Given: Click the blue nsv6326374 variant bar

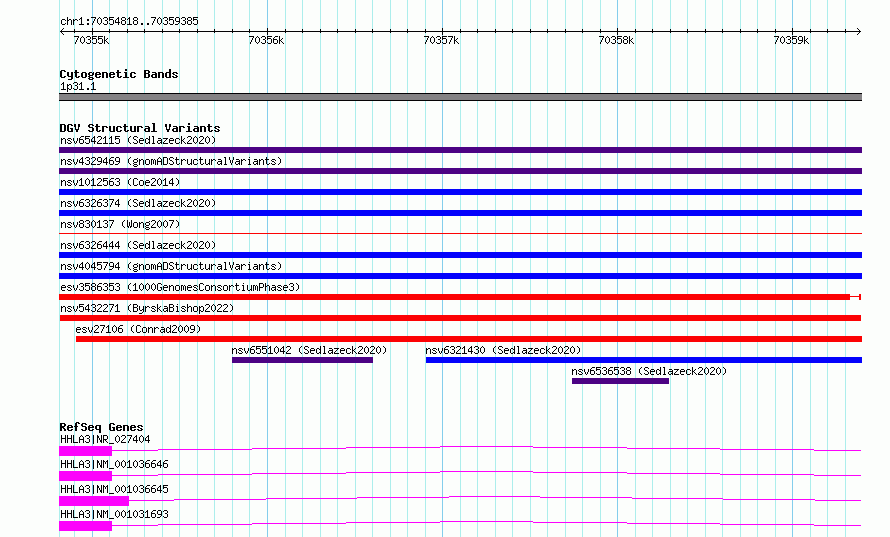Looking at the screenshot, I should pyautogui.click(x=460, y=213).
